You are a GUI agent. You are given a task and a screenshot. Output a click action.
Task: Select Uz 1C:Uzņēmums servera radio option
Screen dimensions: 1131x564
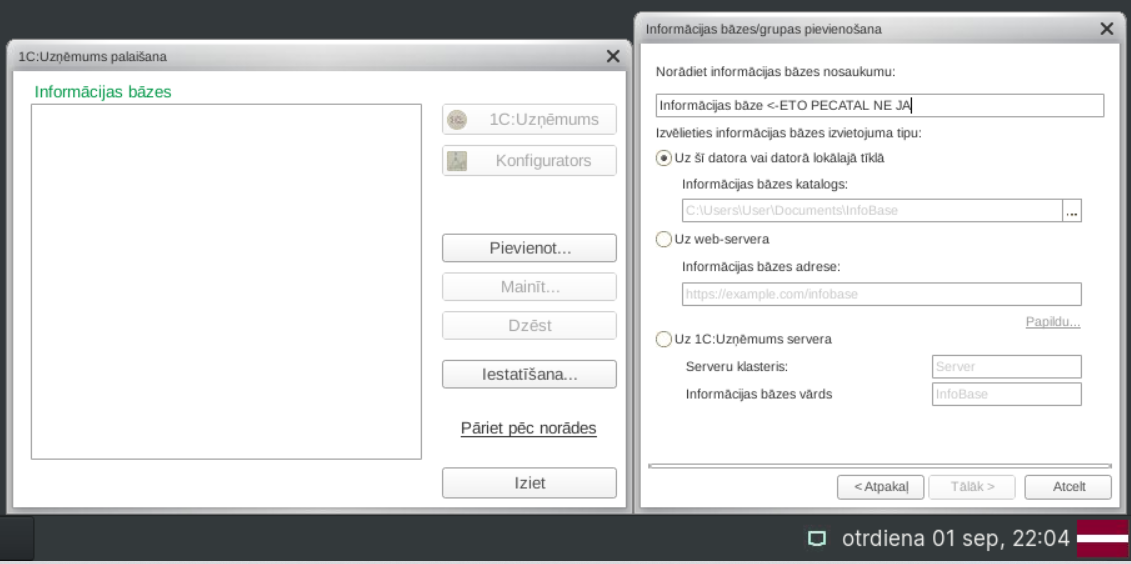(664, 338)
